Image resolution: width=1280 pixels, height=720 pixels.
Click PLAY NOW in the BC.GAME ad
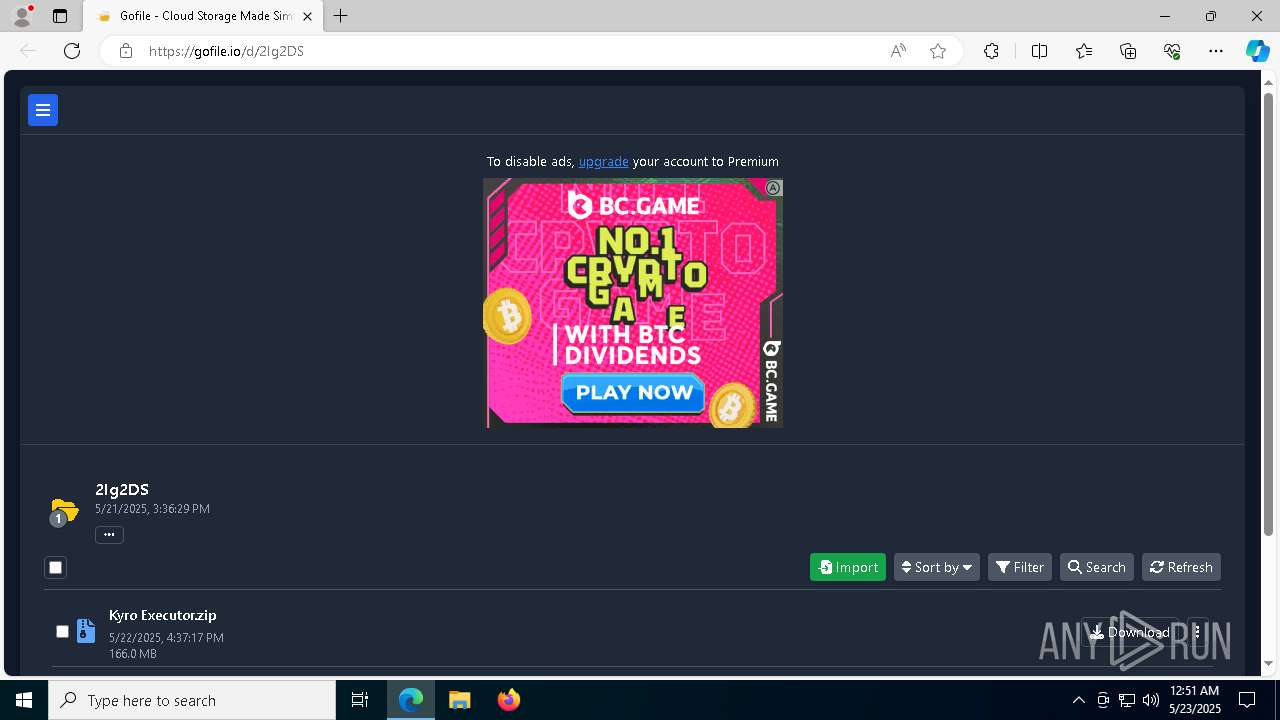633,393
